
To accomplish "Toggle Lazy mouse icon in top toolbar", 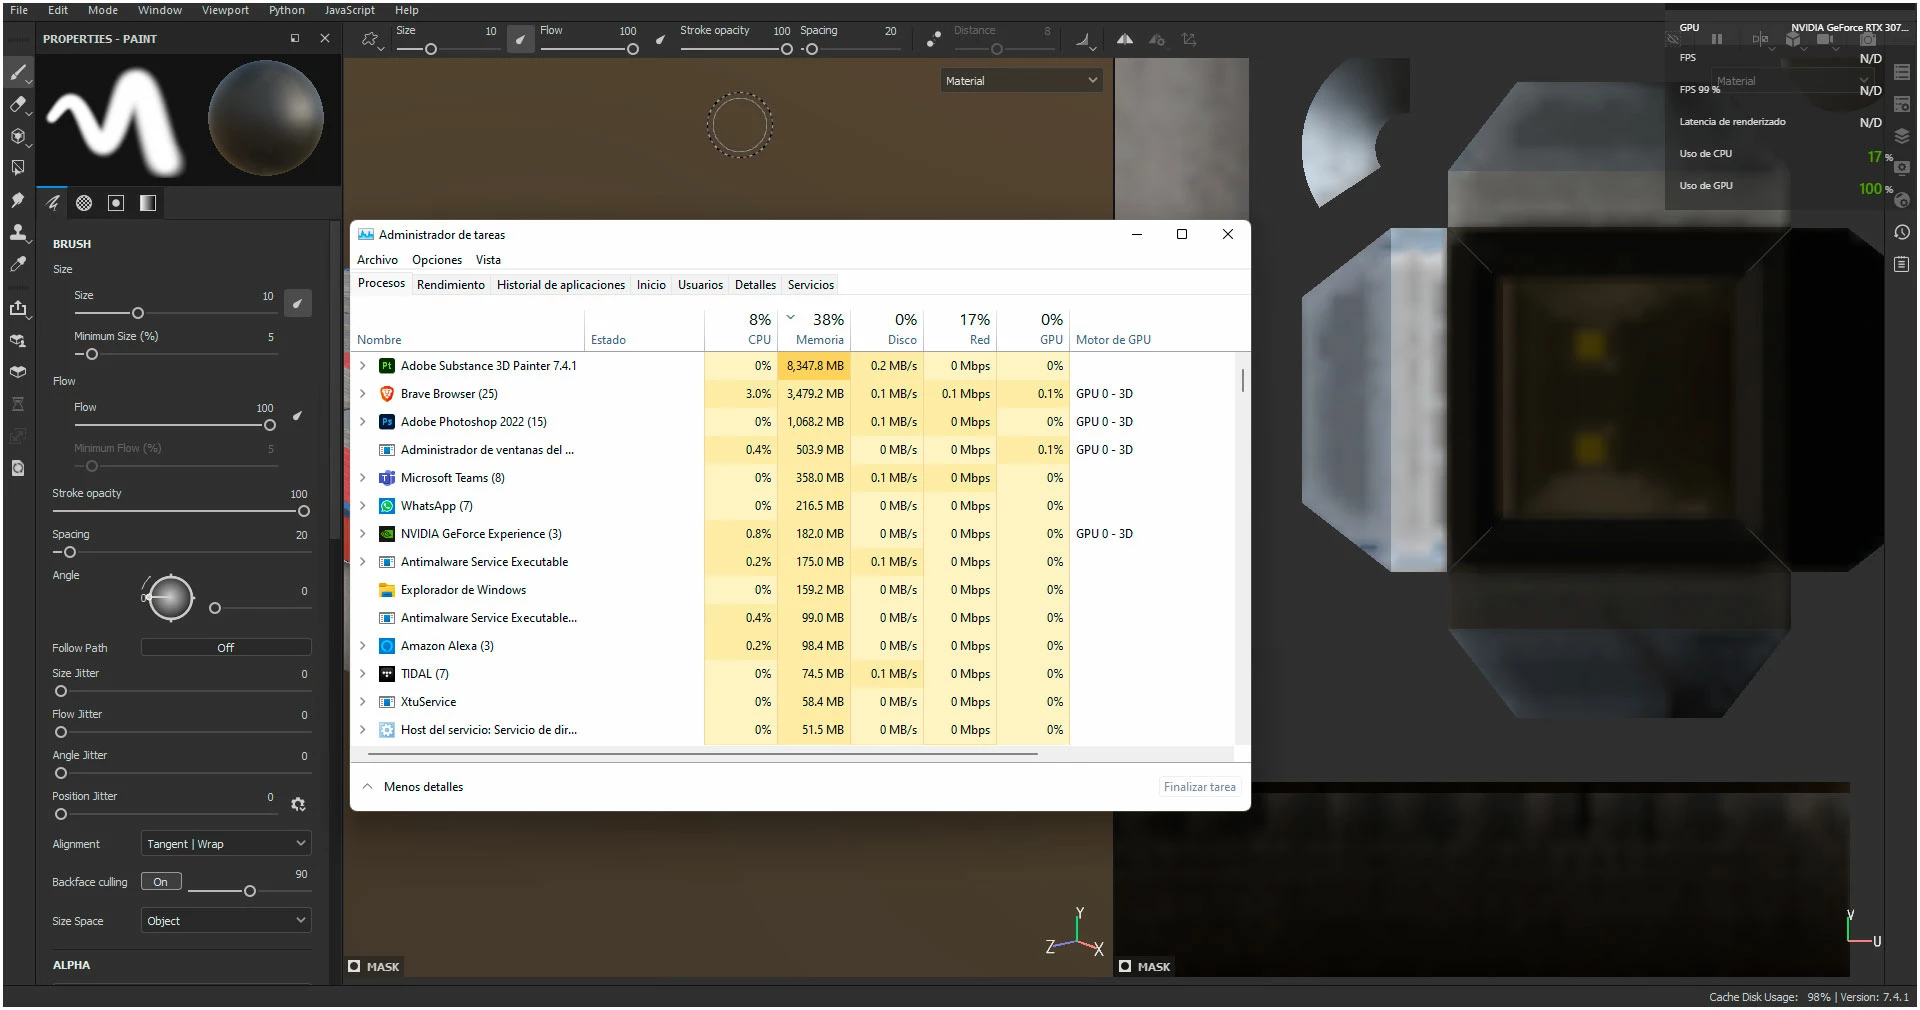I will [x=933, y=40].
